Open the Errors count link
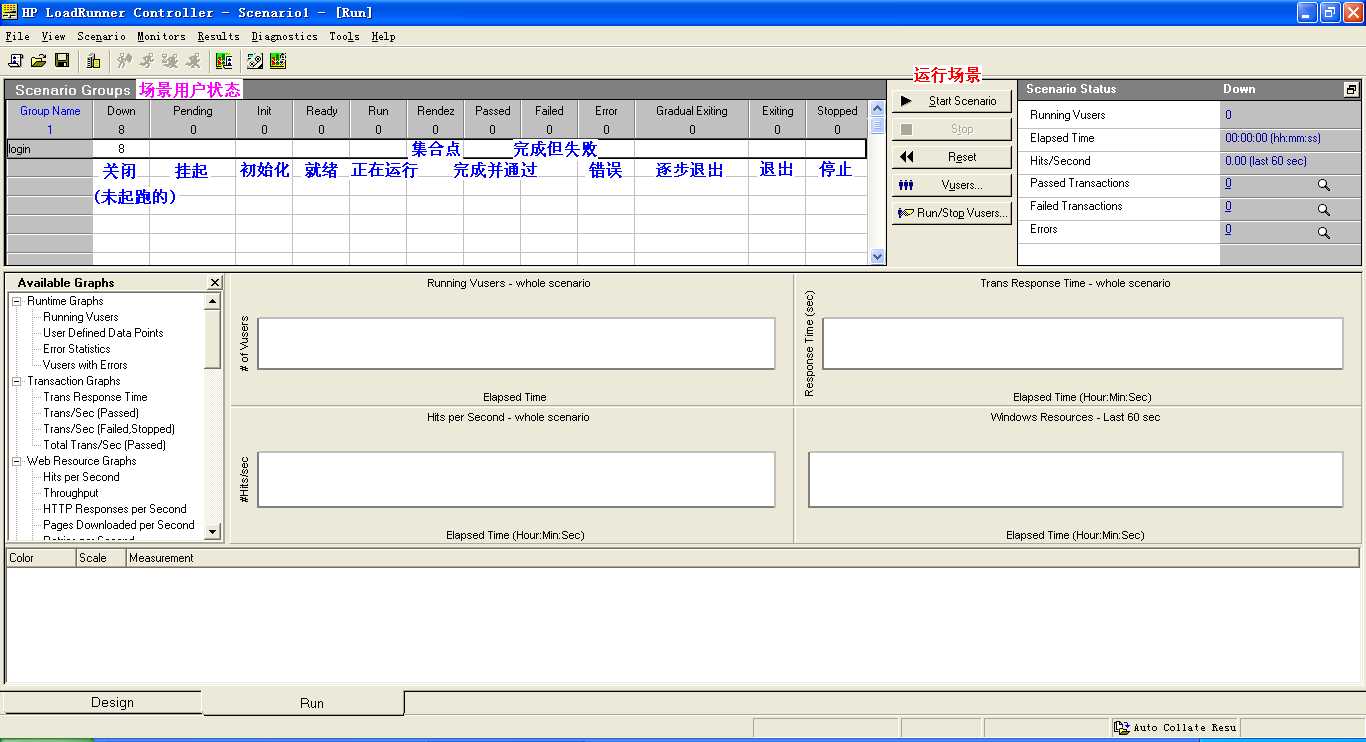The height and width of the screenshot is (742, 1366). click(1228, 230)
